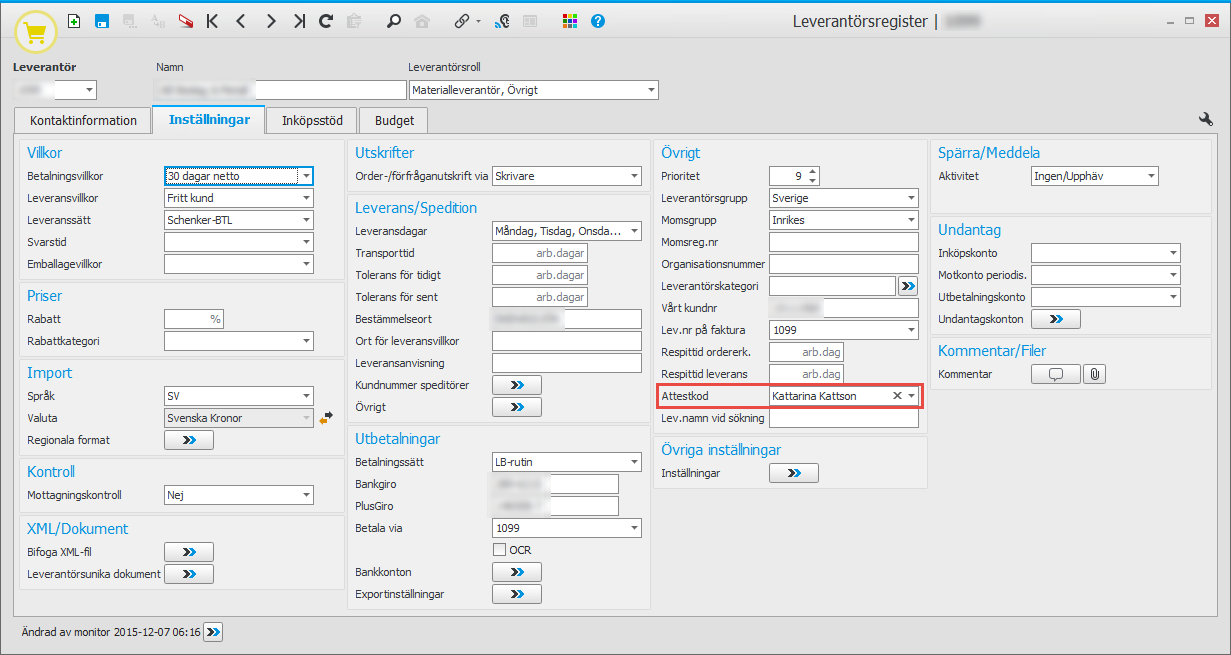
Task: Expand the Betalningsvillkor dropdown
Action: [x=306, y=176]
